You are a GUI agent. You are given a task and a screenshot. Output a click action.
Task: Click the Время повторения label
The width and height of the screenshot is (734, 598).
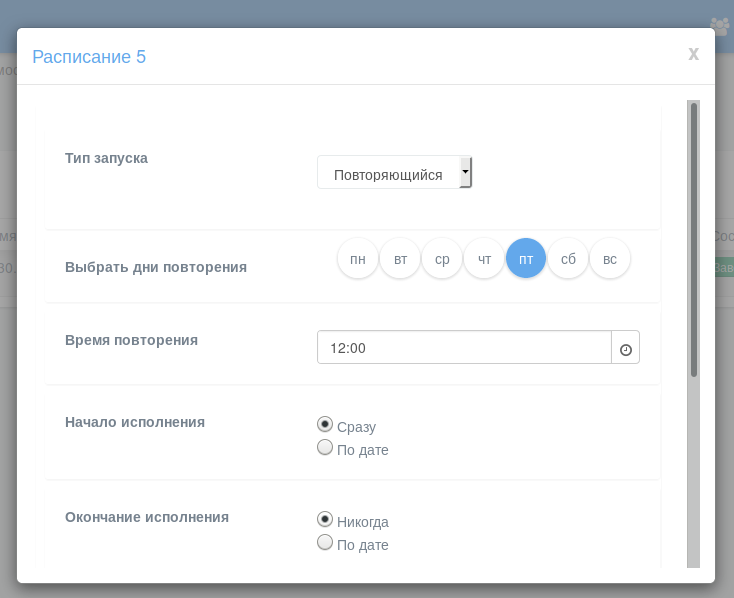tap(132, 340)
